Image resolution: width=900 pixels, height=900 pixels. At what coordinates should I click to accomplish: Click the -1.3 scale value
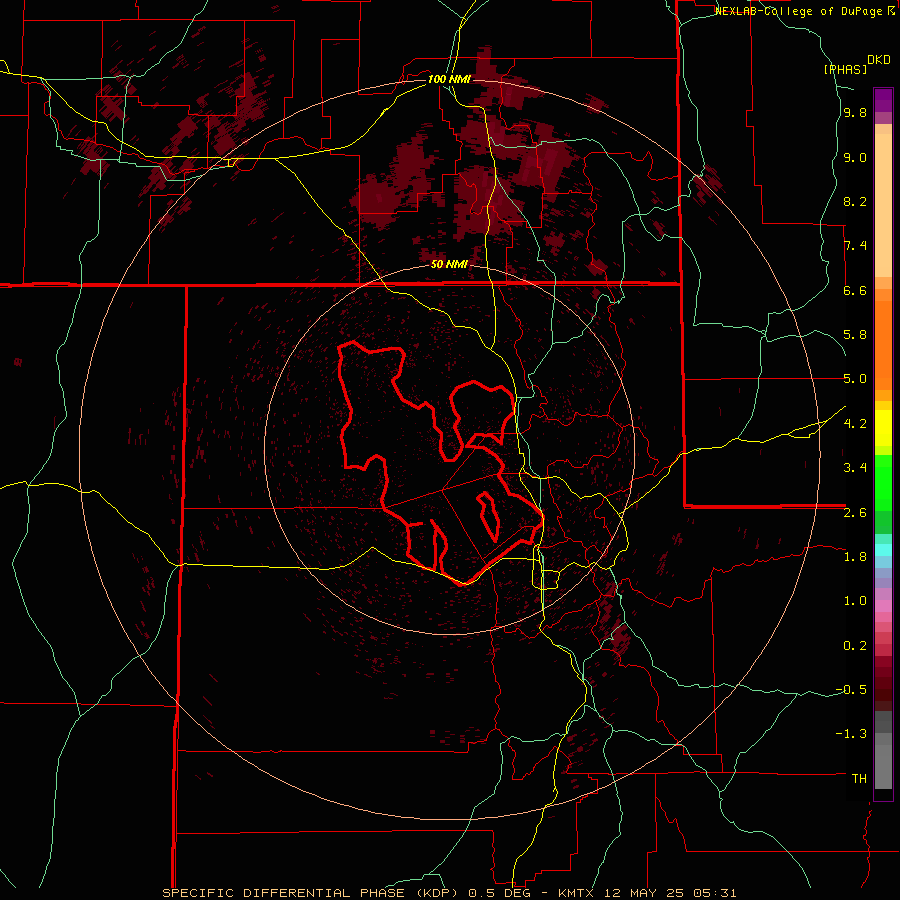click(851, 734)
